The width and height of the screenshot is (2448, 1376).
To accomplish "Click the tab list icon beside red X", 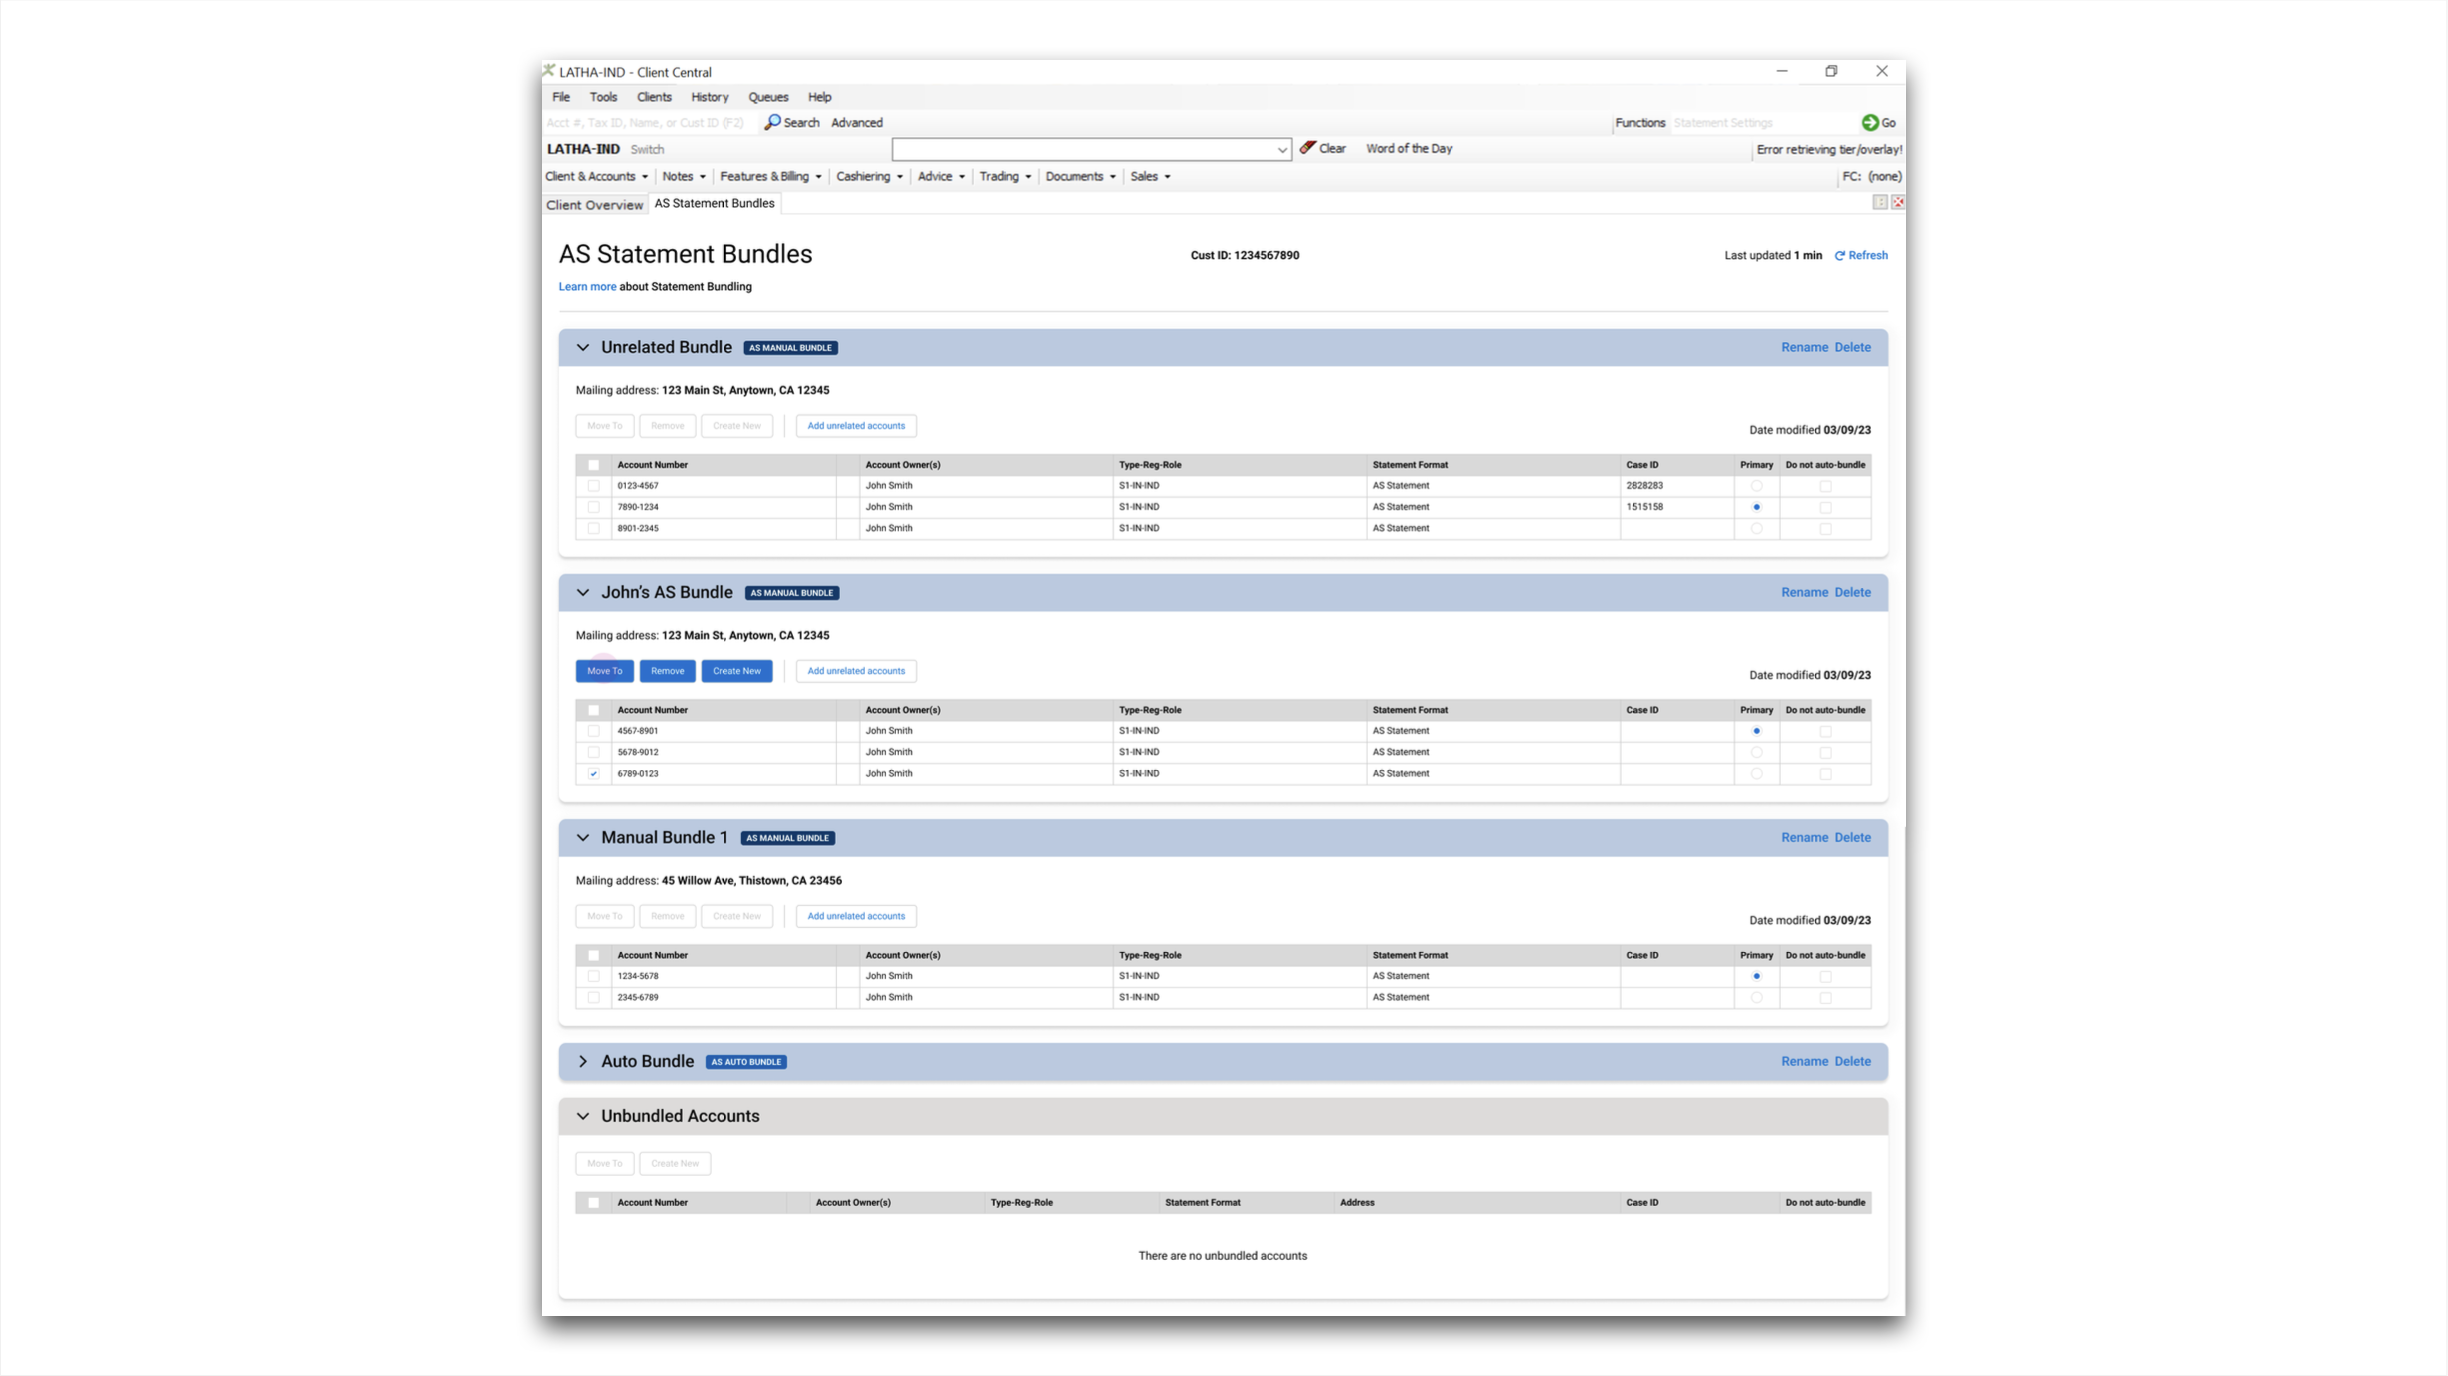I will pos(1879,203).
